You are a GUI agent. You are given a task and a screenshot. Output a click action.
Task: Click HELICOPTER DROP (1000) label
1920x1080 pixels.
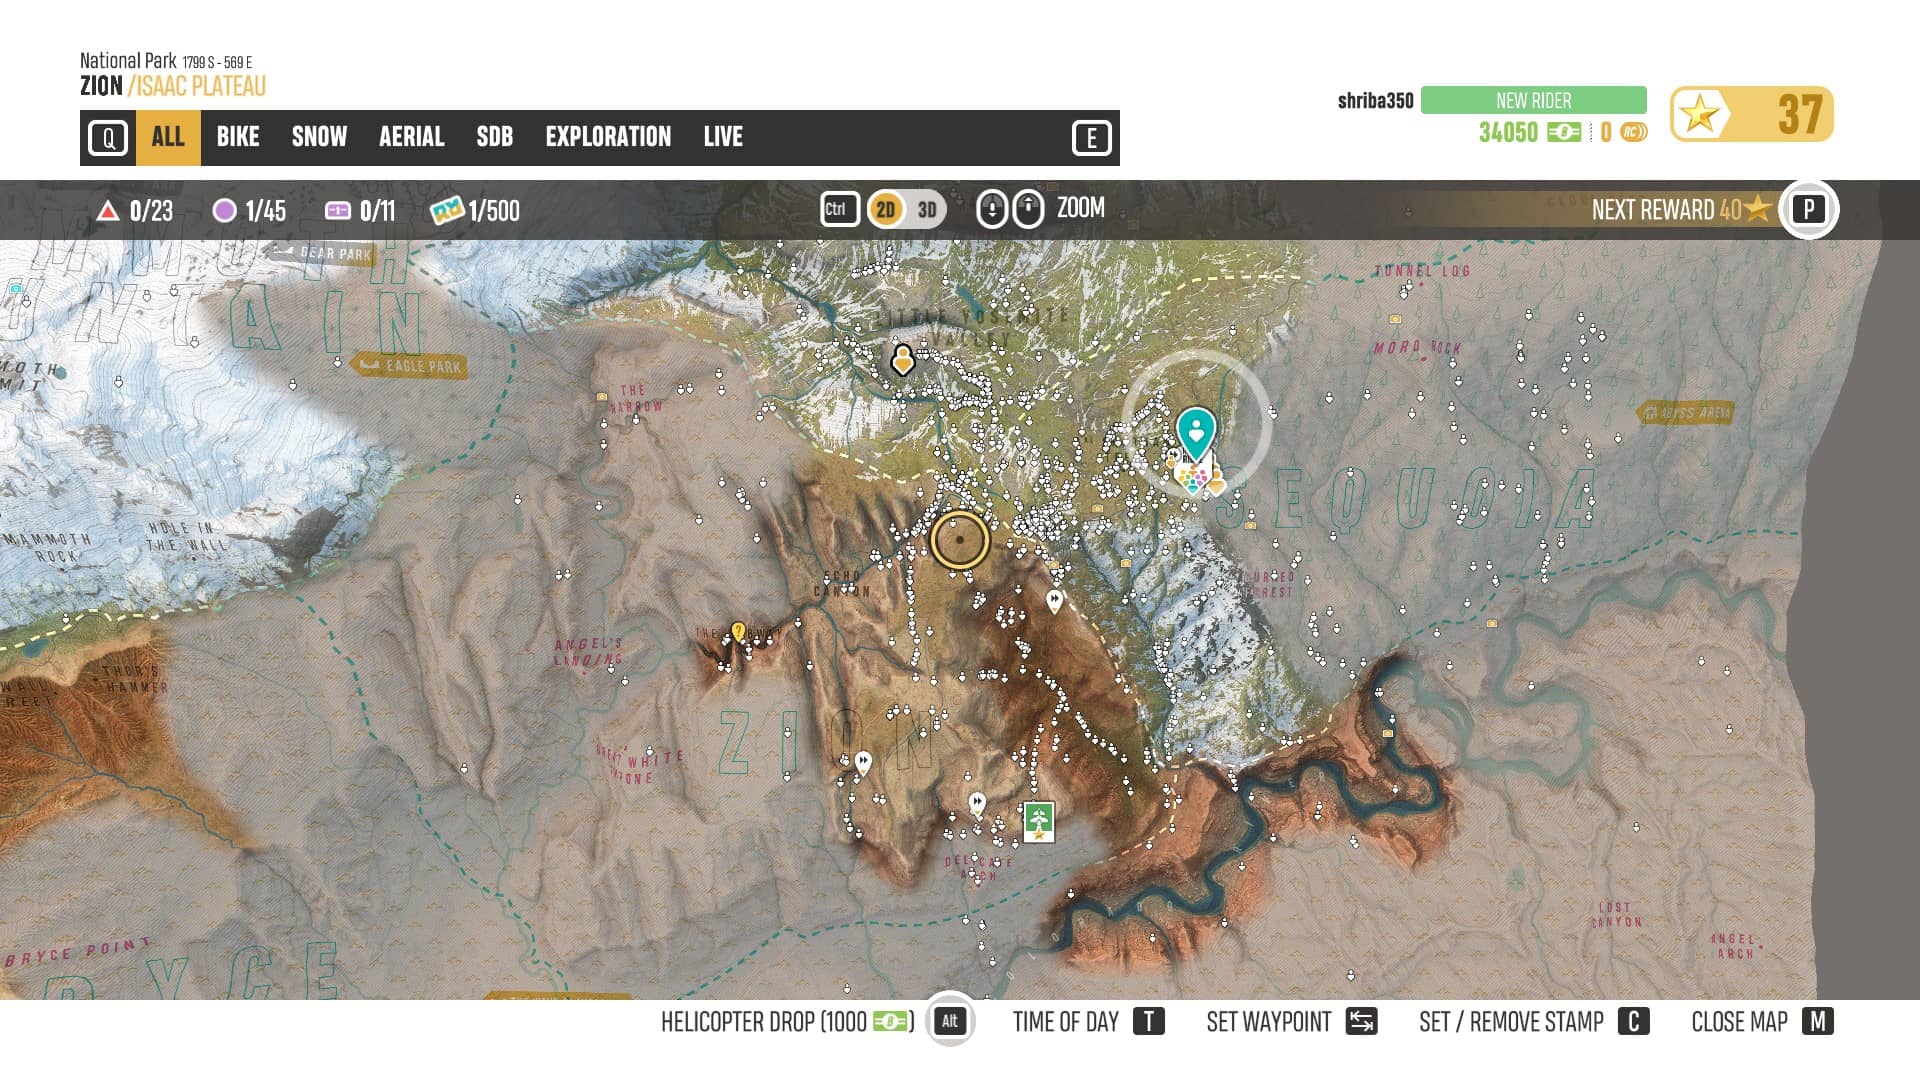click(787, 1022)
